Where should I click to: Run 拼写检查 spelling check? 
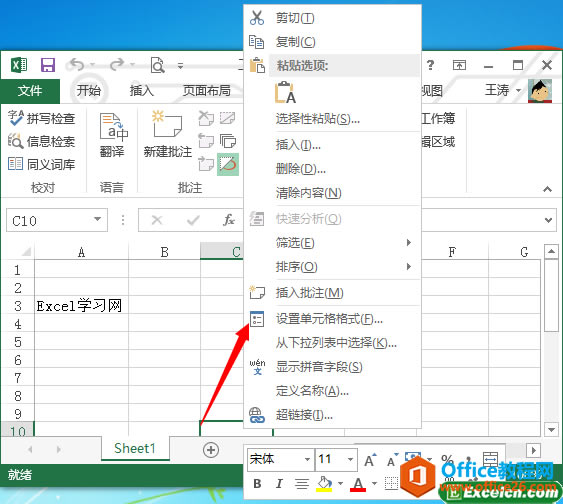click(x=42, y=118)
